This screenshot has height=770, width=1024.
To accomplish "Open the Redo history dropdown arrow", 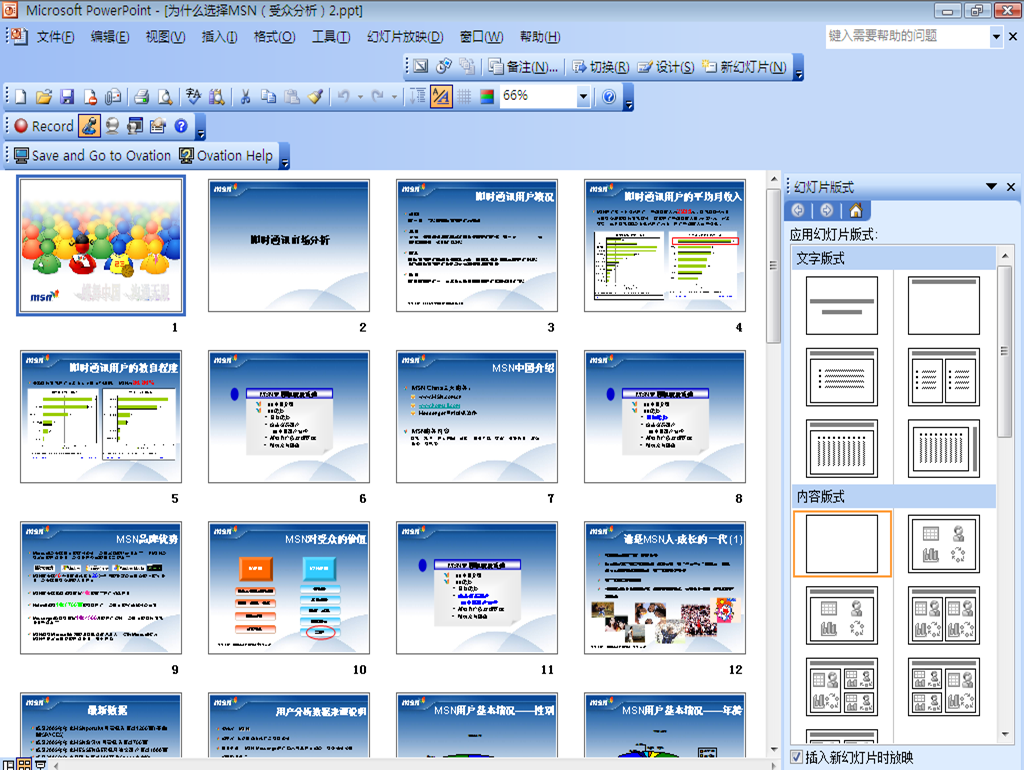I will pos(394,97).
